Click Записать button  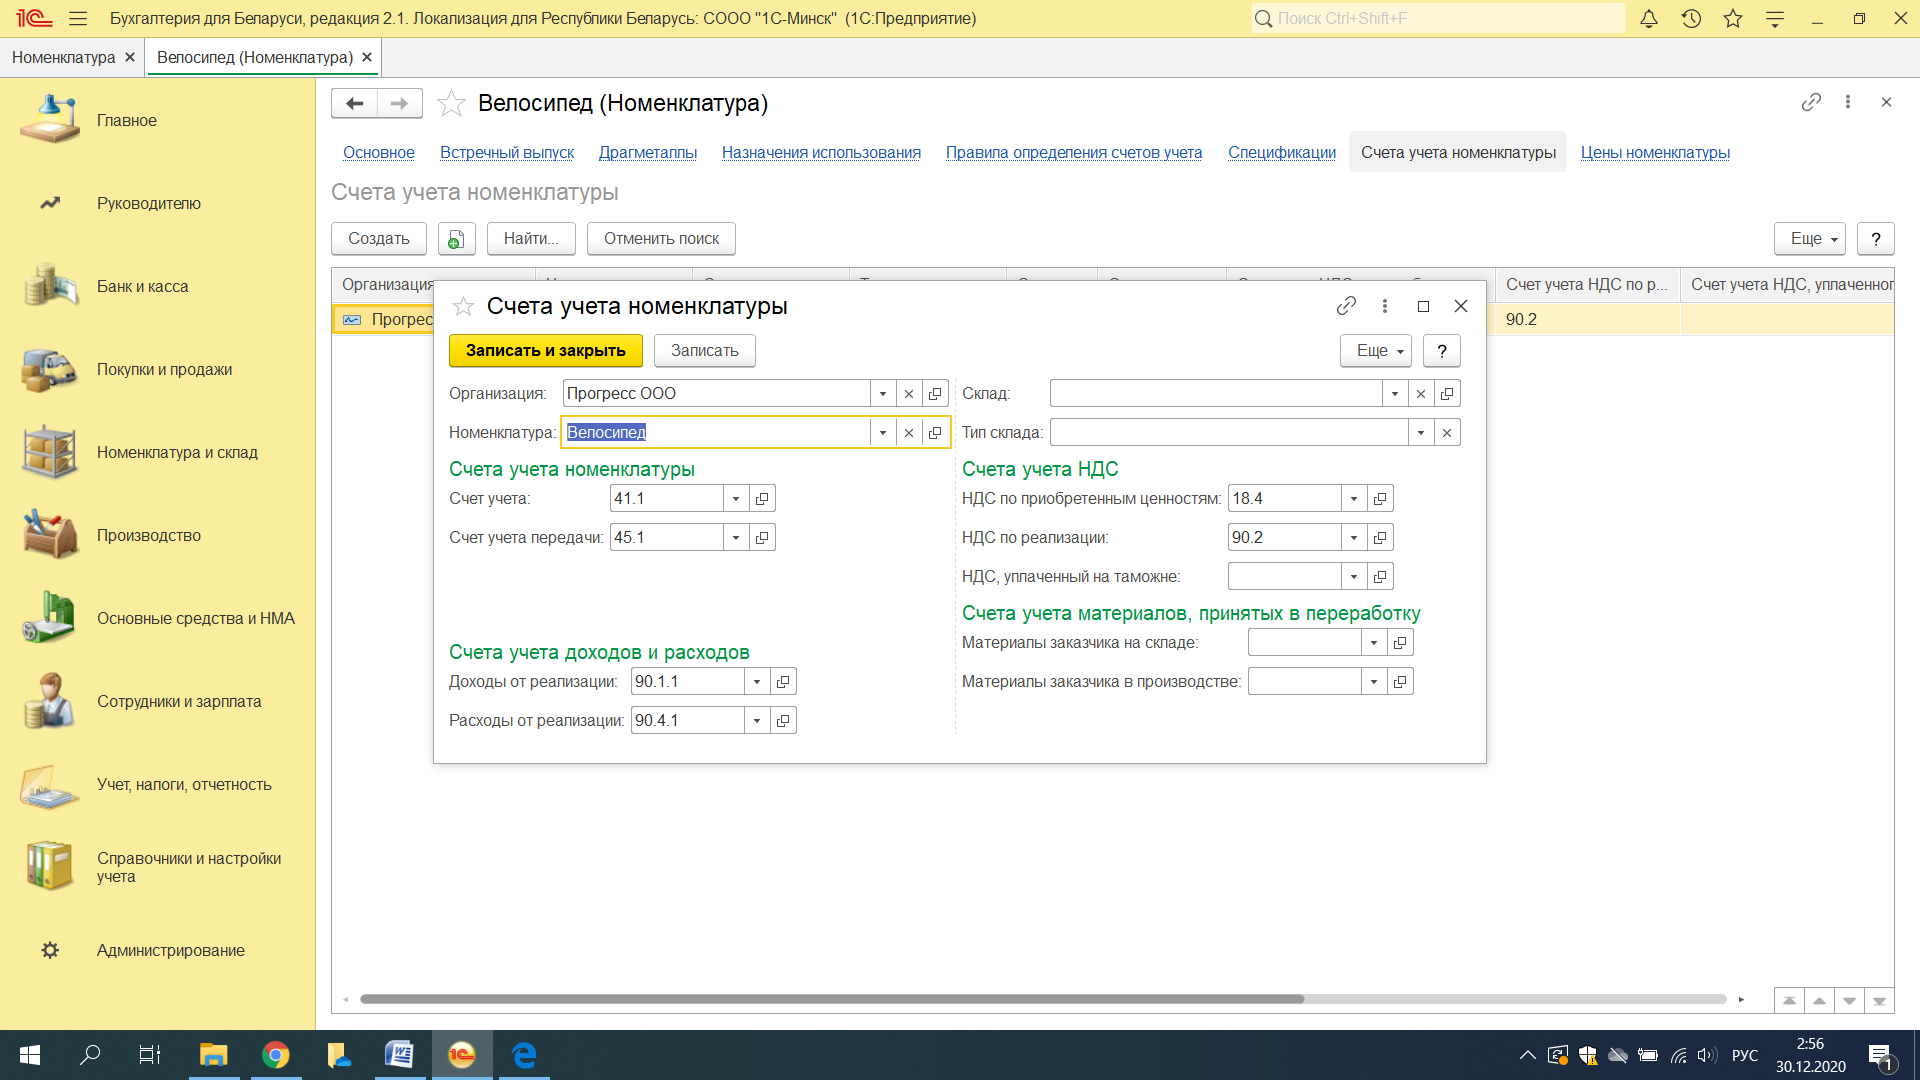705,350
